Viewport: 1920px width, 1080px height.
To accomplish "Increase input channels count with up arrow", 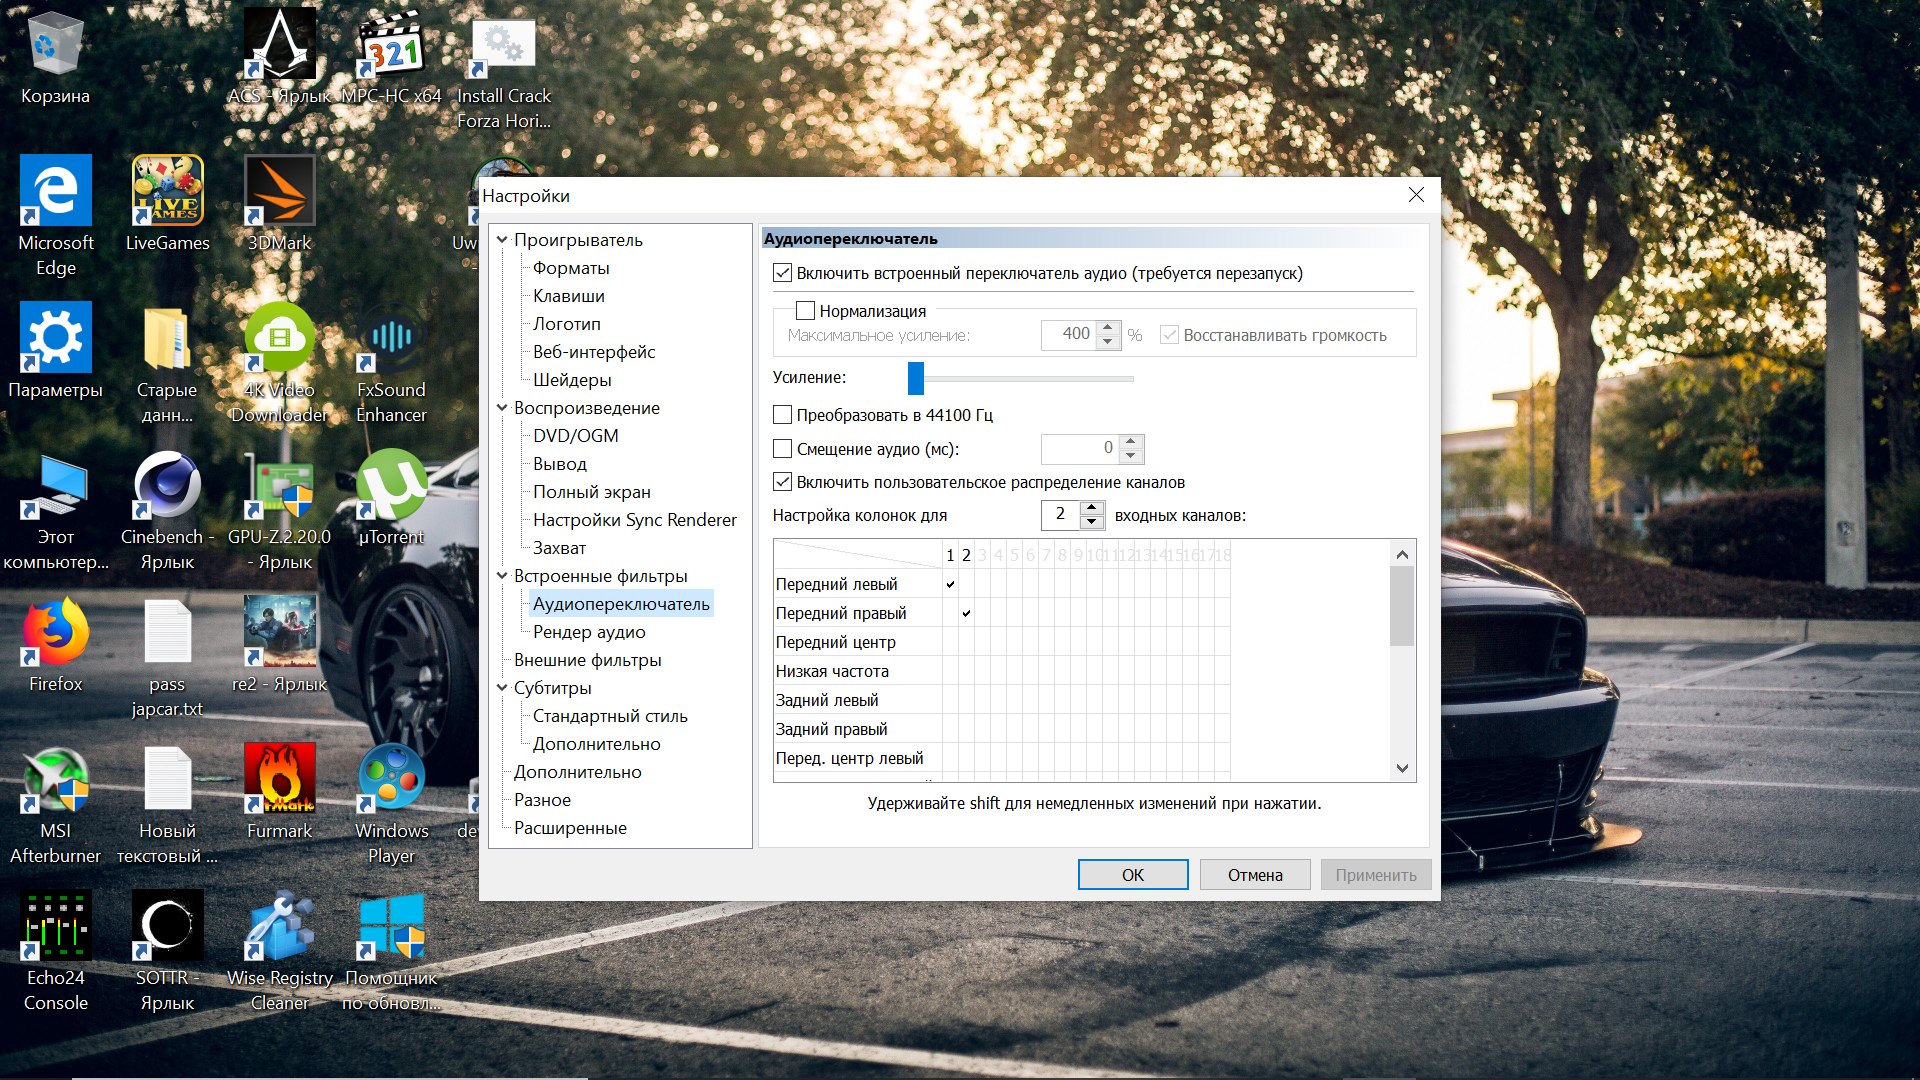I will [1092, 508].
